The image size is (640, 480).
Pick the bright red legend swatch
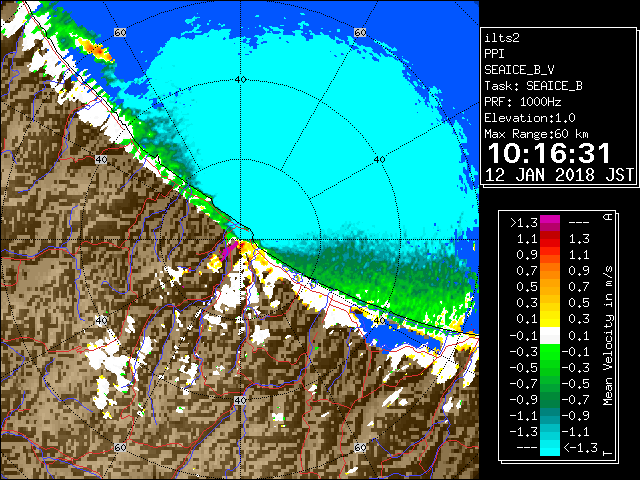550,243
